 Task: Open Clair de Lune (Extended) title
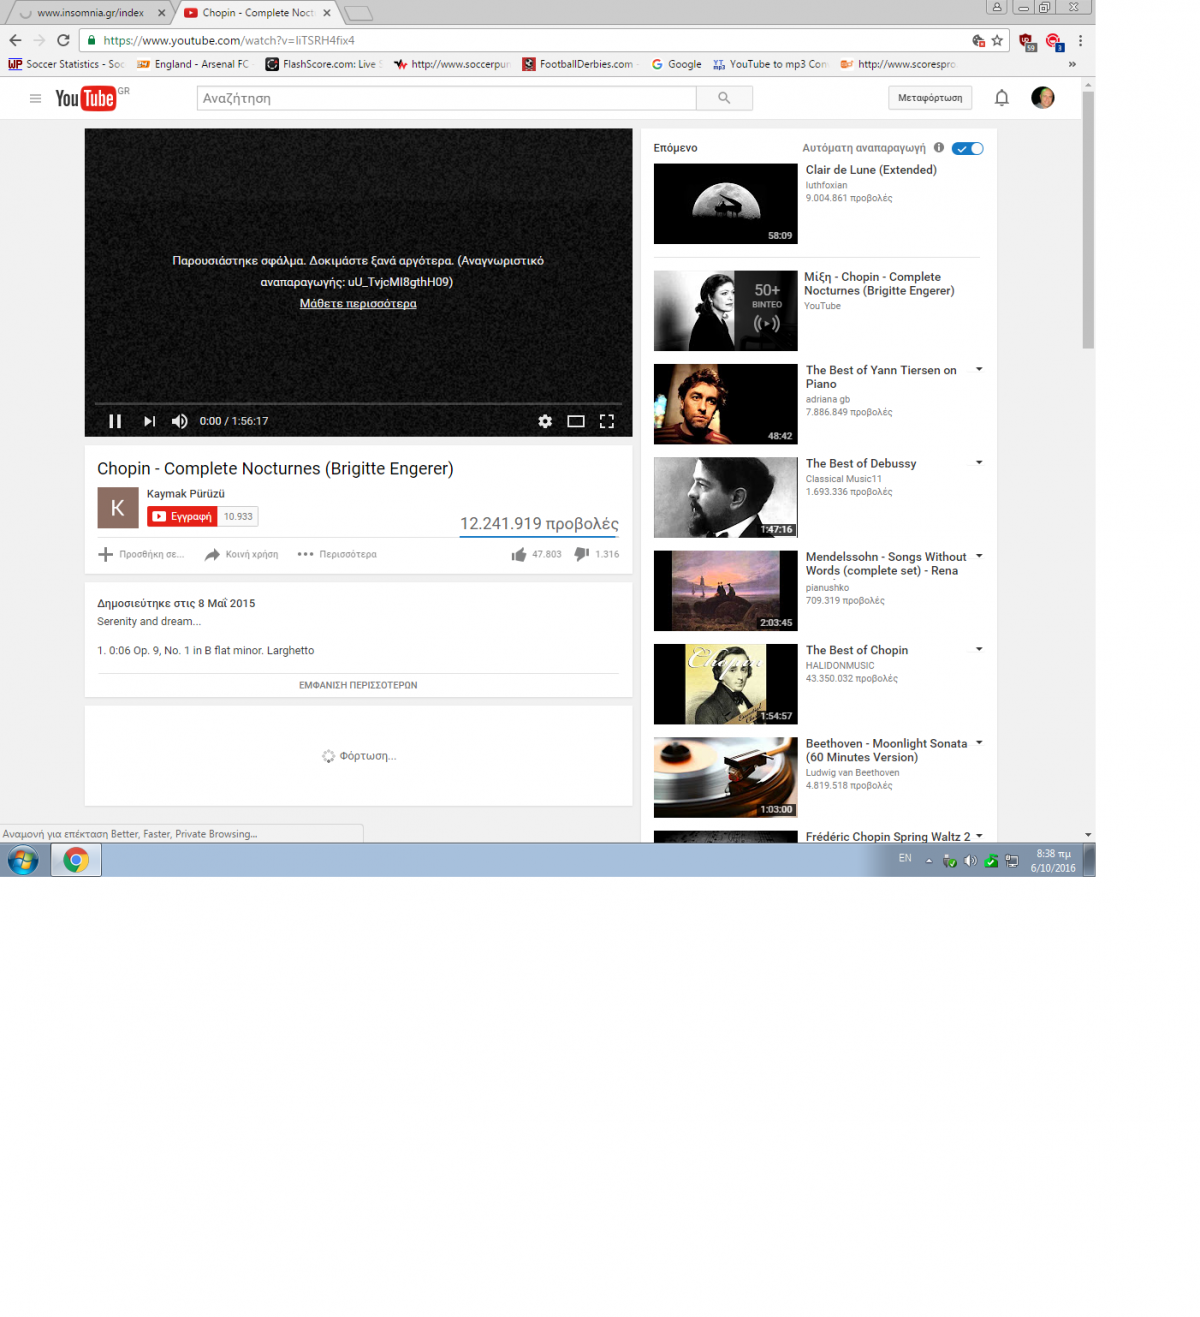[x=871, y=170]
